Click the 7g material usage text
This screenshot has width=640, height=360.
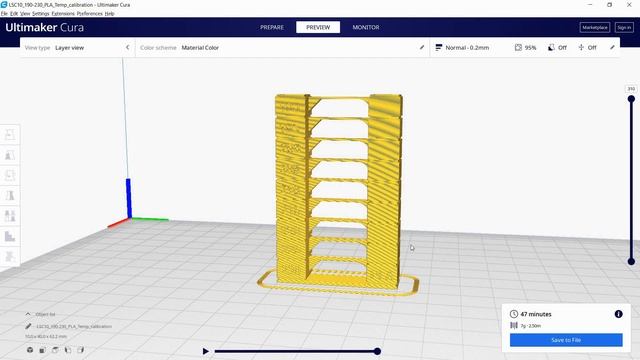[x=531, y=326]
